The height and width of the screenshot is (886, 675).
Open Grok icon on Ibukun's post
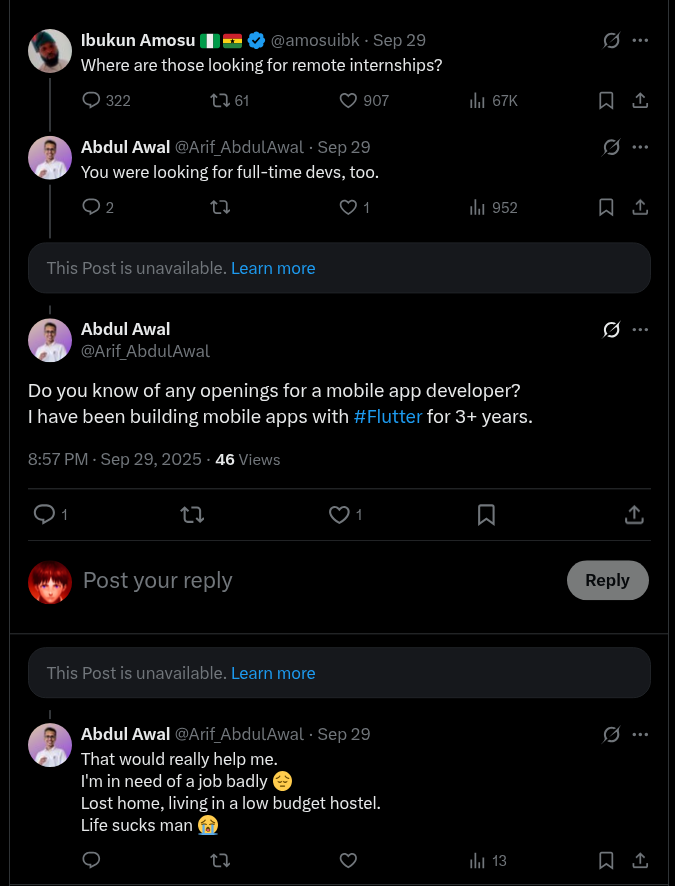click(612, 41)
